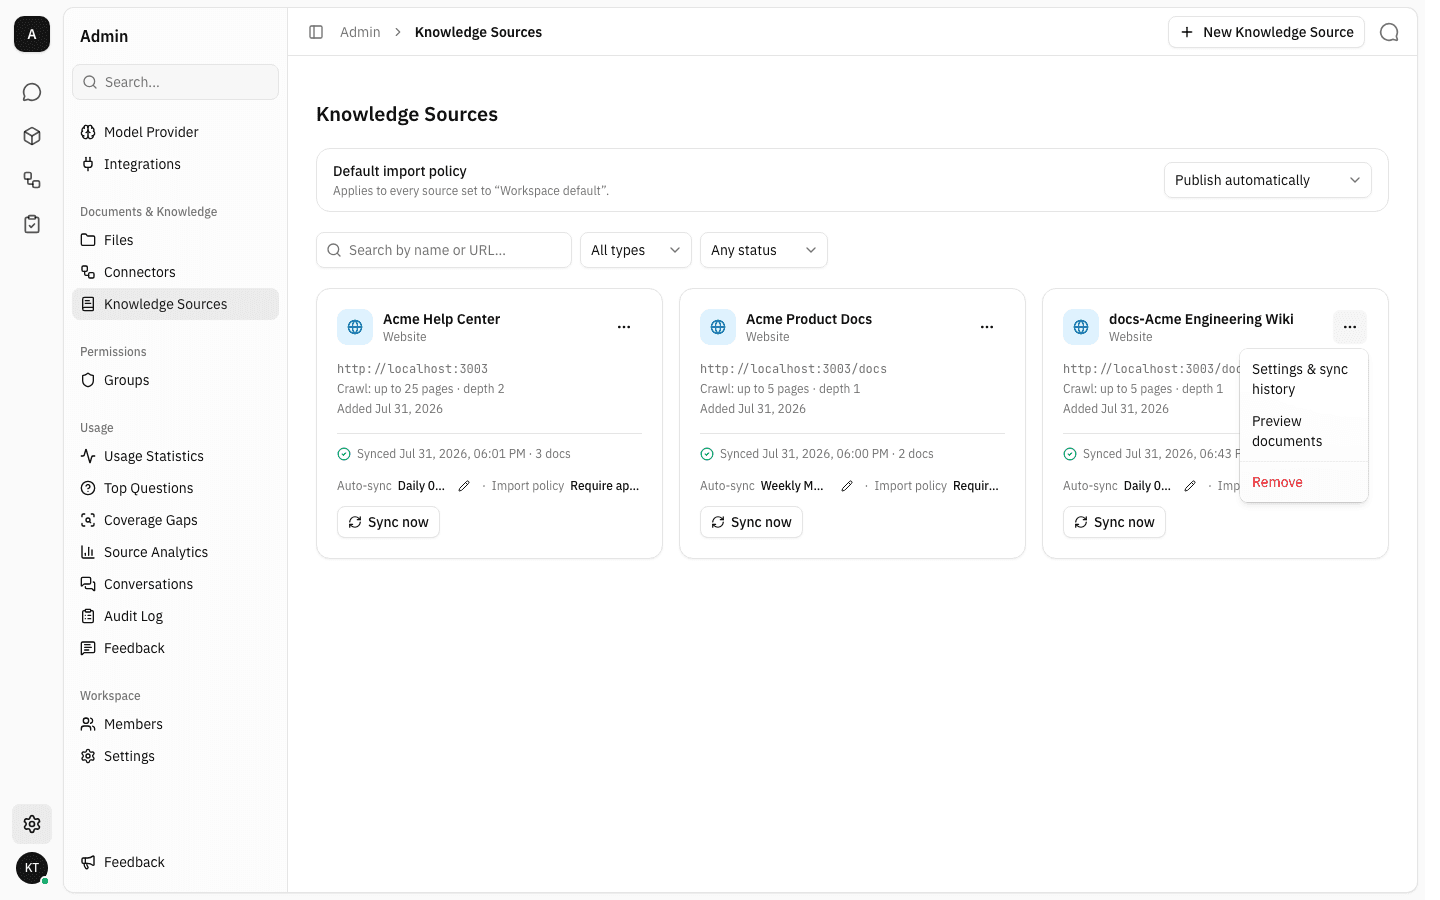Open Source Analytics
The width and height of the screenshot is (1440, 900).
(x=175, y=552)
